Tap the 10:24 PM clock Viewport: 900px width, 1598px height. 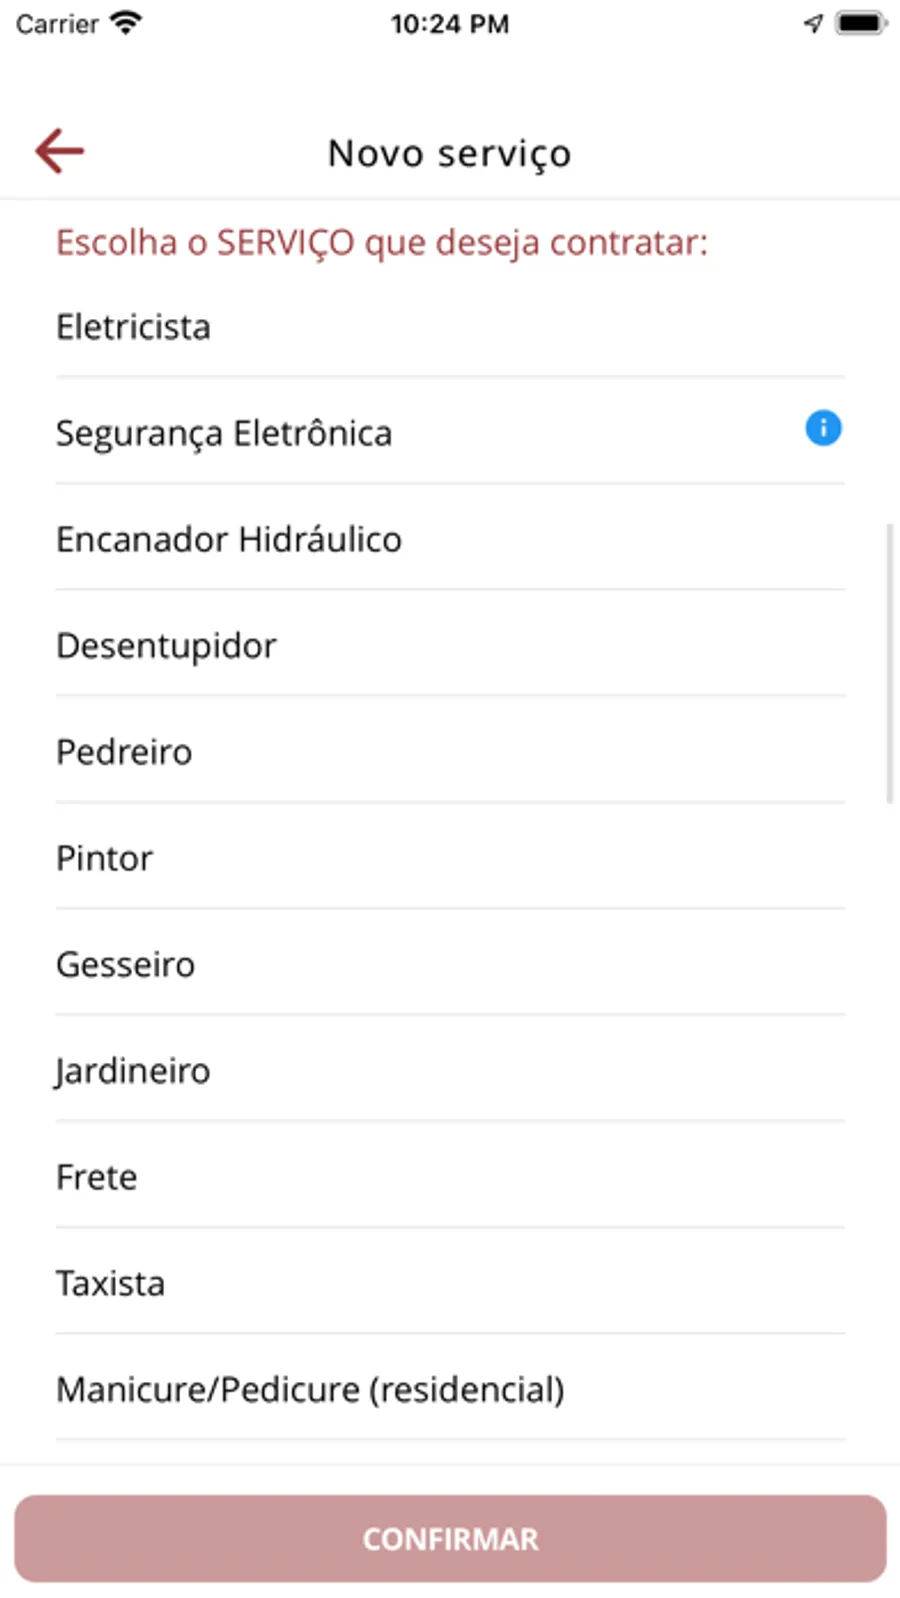[449, 23]
